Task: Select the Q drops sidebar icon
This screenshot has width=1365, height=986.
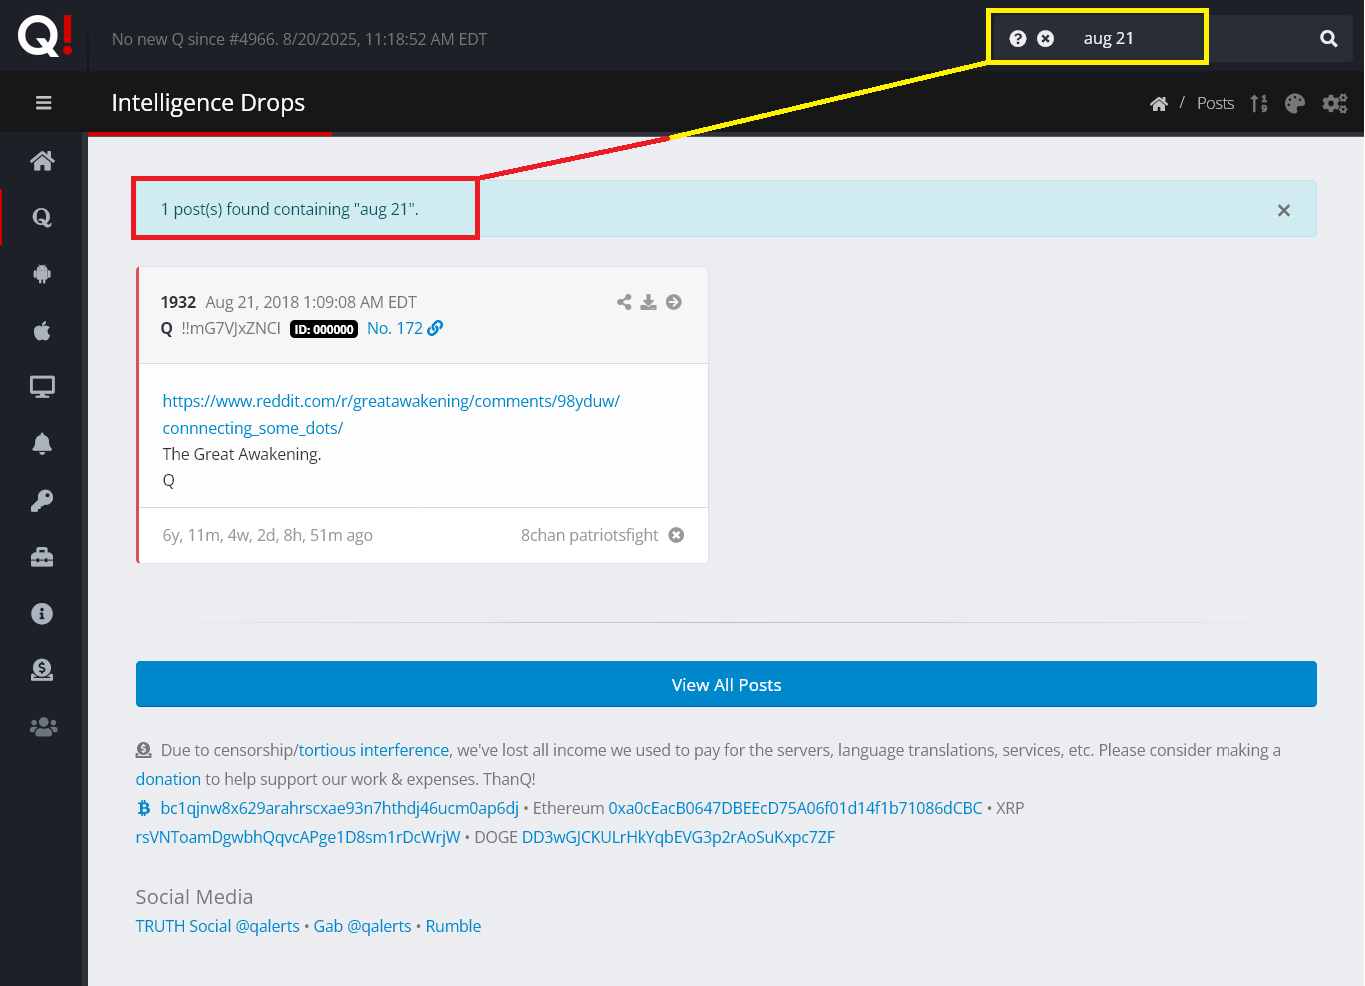Action: (42, 217)
